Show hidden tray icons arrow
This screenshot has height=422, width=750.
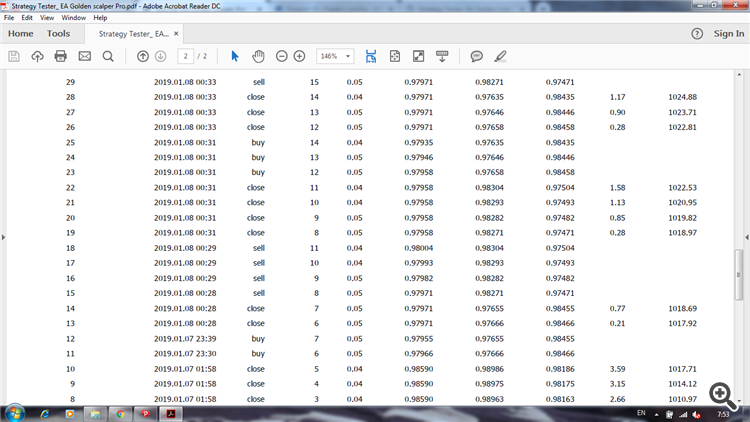click(x=656, y=415)
